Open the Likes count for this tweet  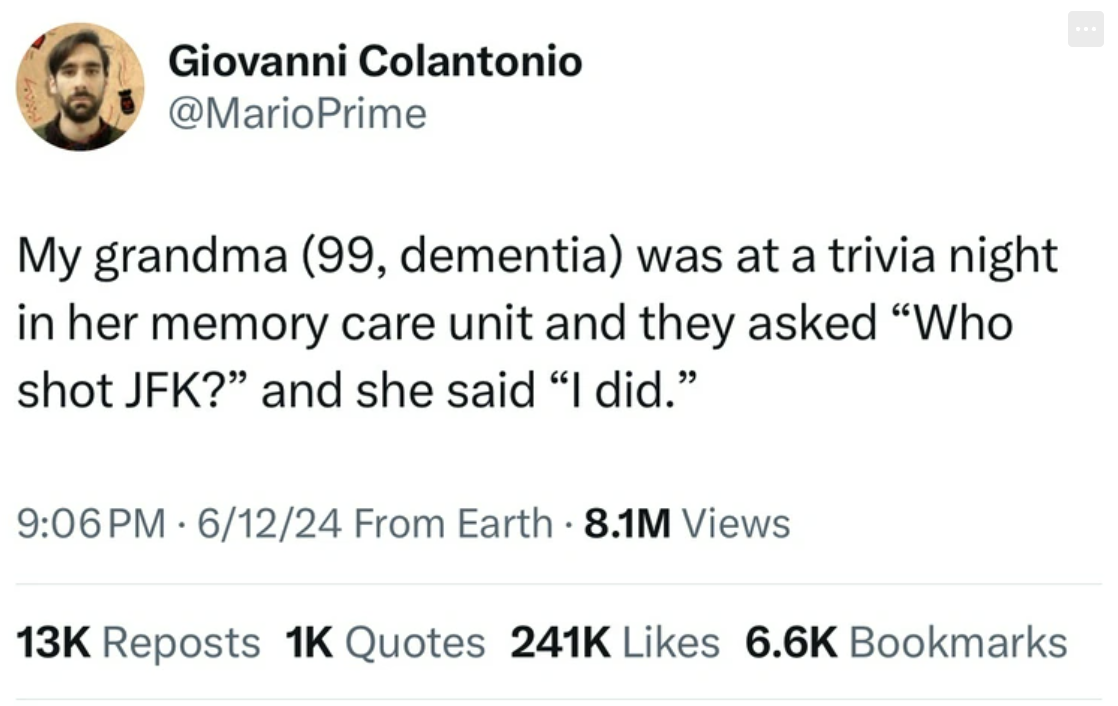point(614,643)
